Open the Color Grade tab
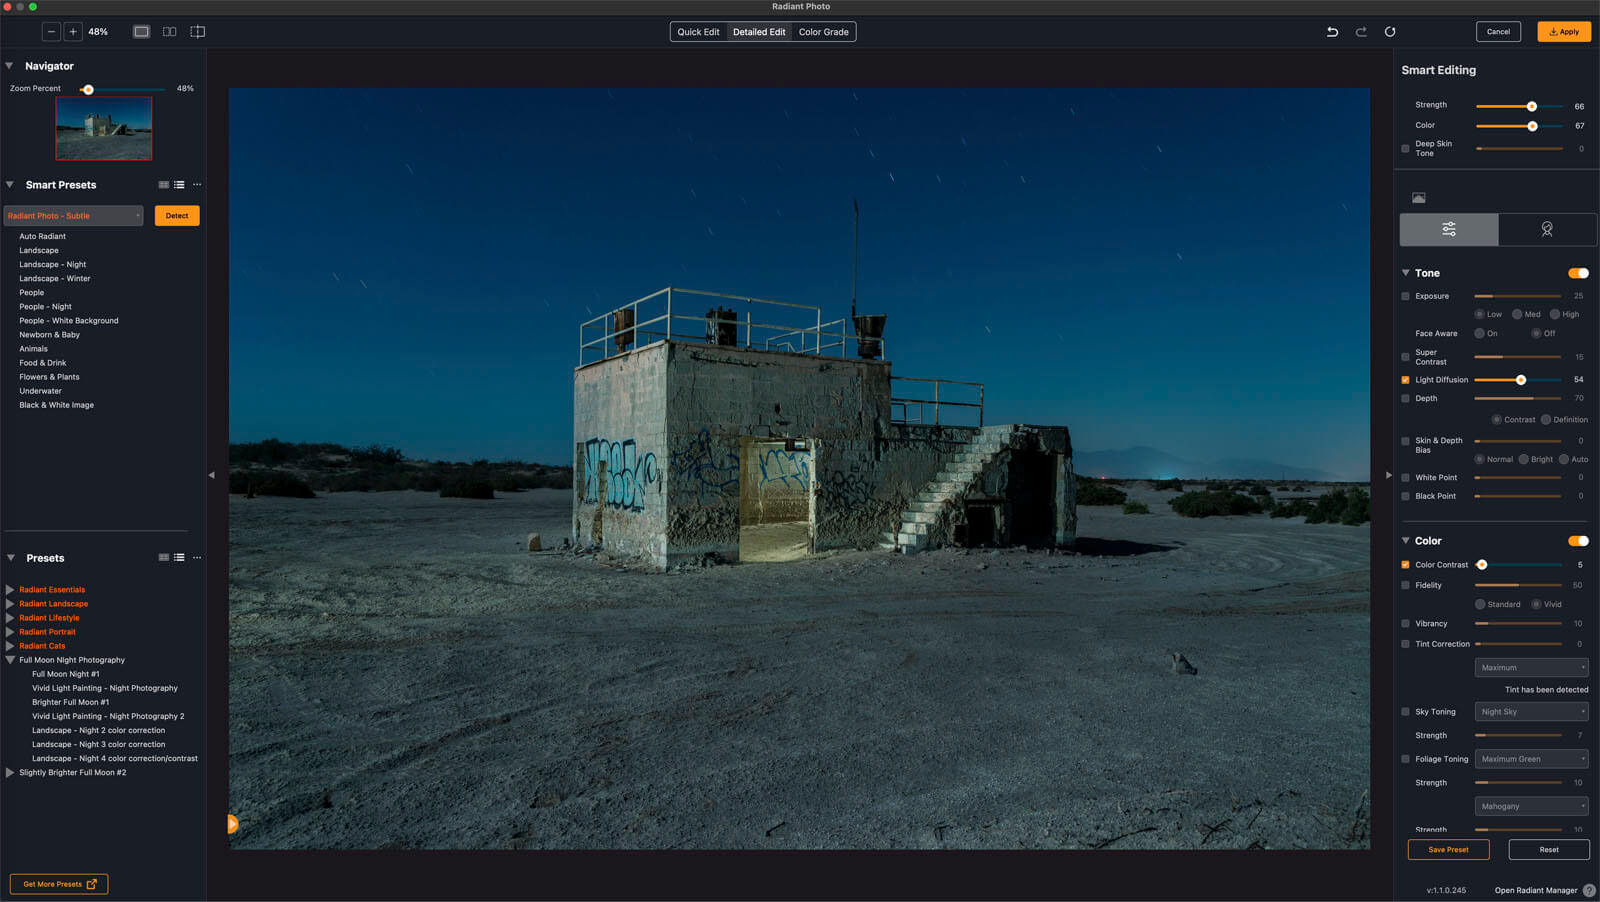The width and height of the screenshot is (1600, 902). point(823,32)
